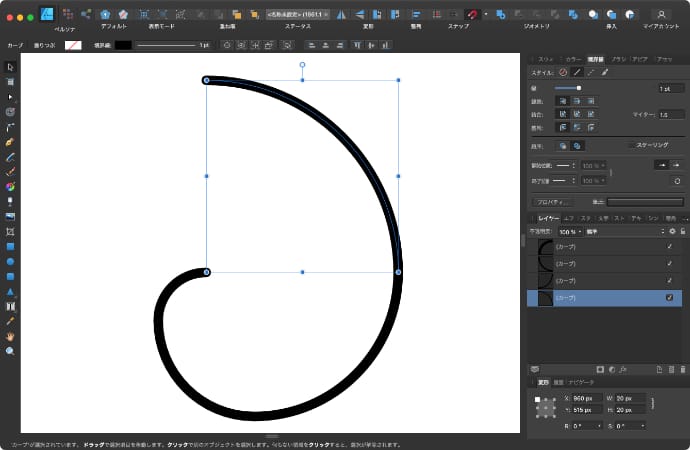Open the stroke start arrowhead dropdown
This screenshot has height=450, width=690.
(x=566, y=165)
